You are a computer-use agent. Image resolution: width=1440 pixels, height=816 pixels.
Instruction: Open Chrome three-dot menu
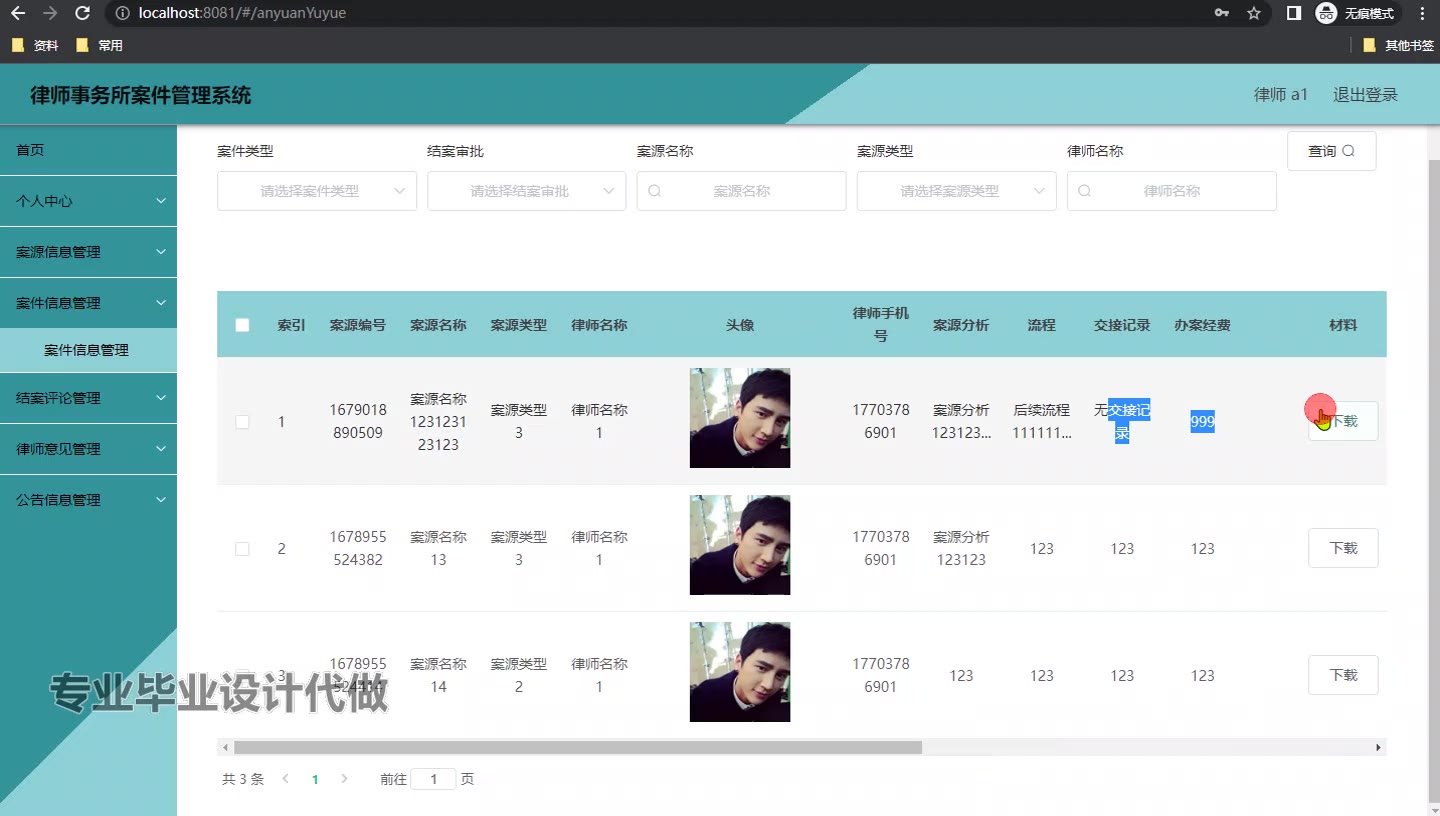1422,14
